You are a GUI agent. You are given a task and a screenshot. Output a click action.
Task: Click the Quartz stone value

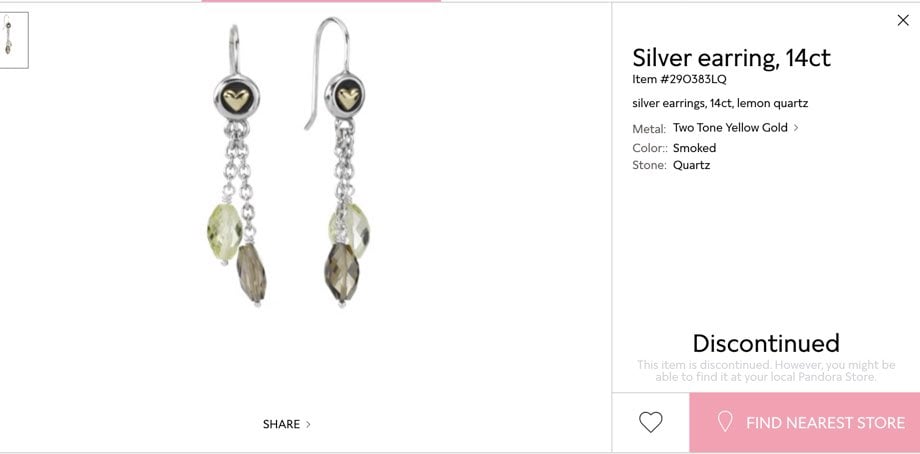pos(691,165)
